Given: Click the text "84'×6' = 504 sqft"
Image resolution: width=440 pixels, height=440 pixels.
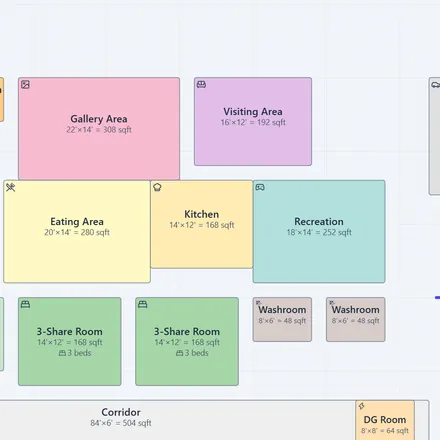Looking at the screenshot, I should click(121, 423).
